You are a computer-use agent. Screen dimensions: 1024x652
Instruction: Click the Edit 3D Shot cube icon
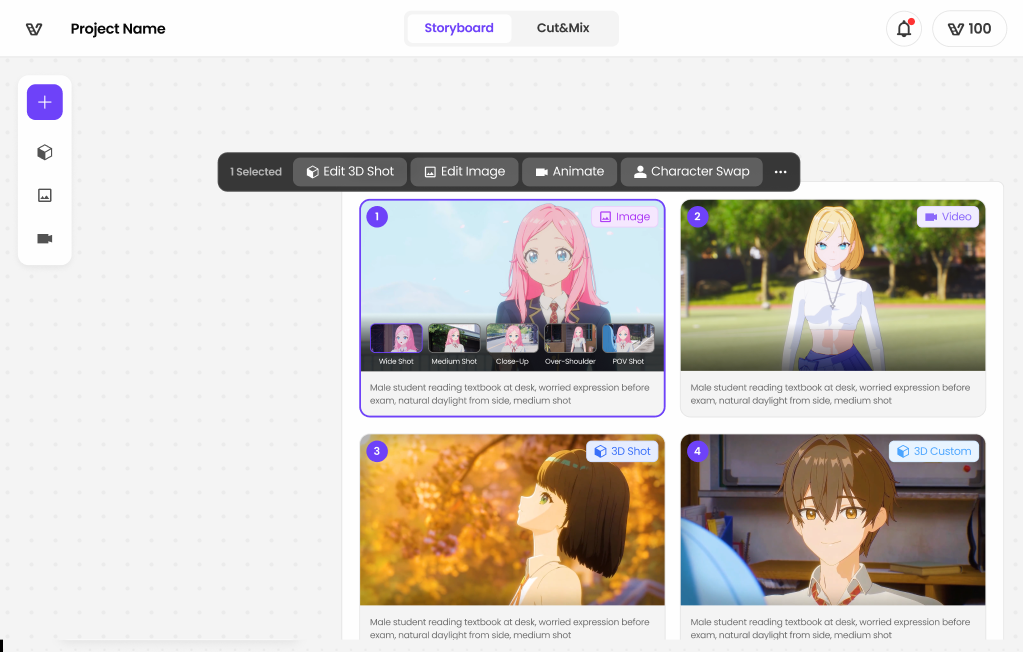[311, 171]
